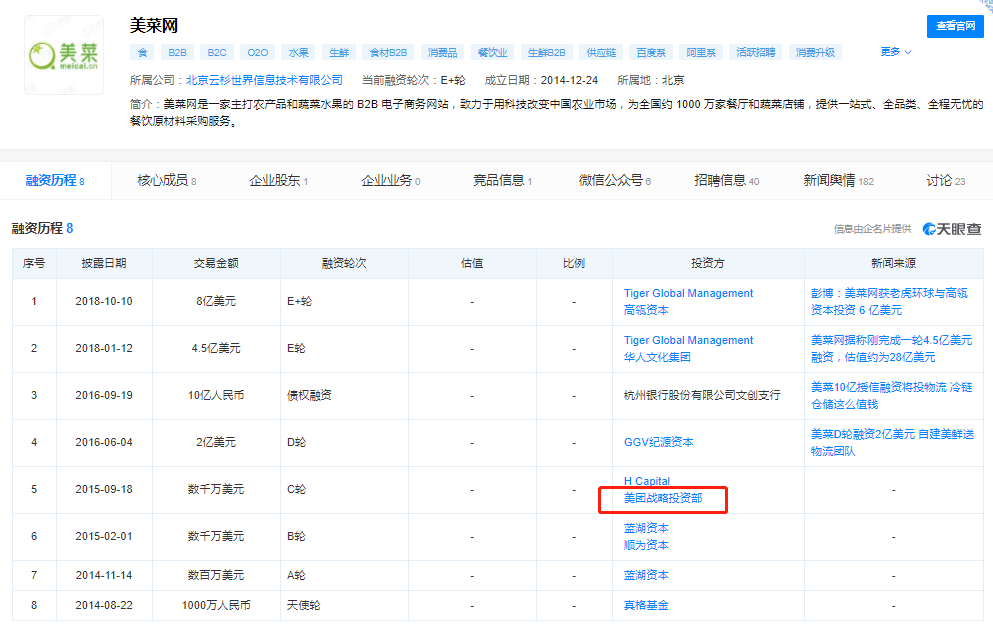The width and height of the screenshot is (993, 625).
Task: Open the 美菜D轮融资2亿美元 news link
Action: point(892,443)
